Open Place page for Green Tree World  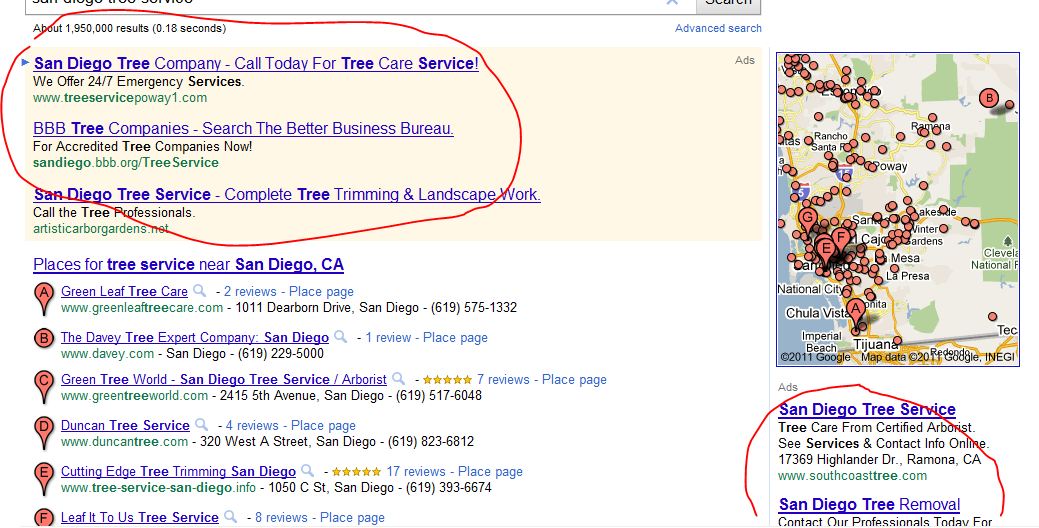[574, 380]
